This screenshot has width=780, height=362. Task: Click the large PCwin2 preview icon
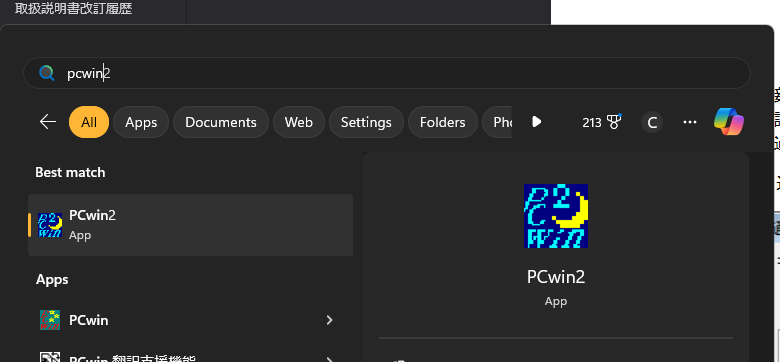click(556, 216)
